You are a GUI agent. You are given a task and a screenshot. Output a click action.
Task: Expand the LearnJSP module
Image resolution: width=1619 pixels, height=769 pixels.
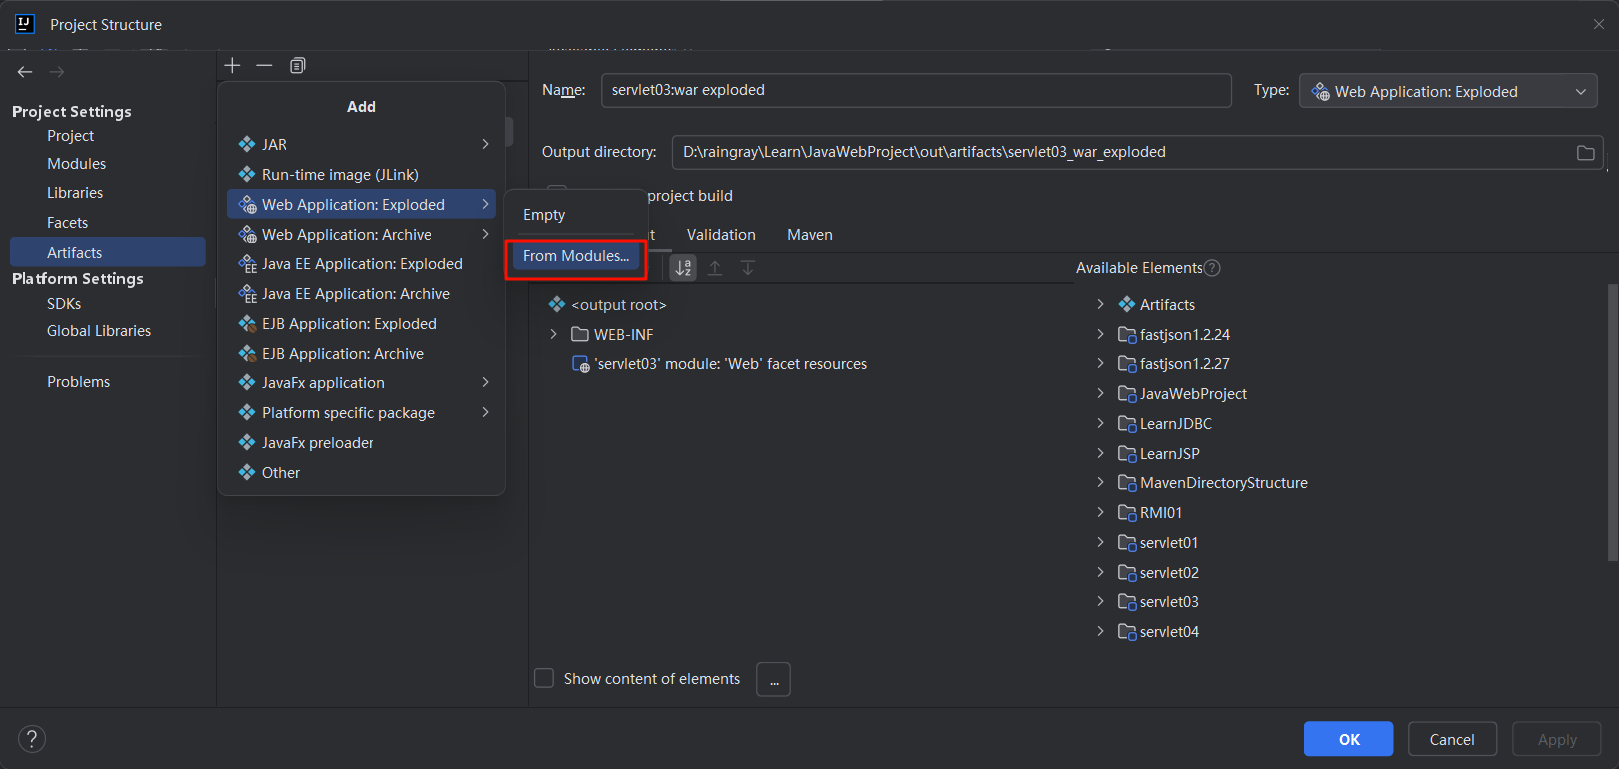(x=1100, y=453)
